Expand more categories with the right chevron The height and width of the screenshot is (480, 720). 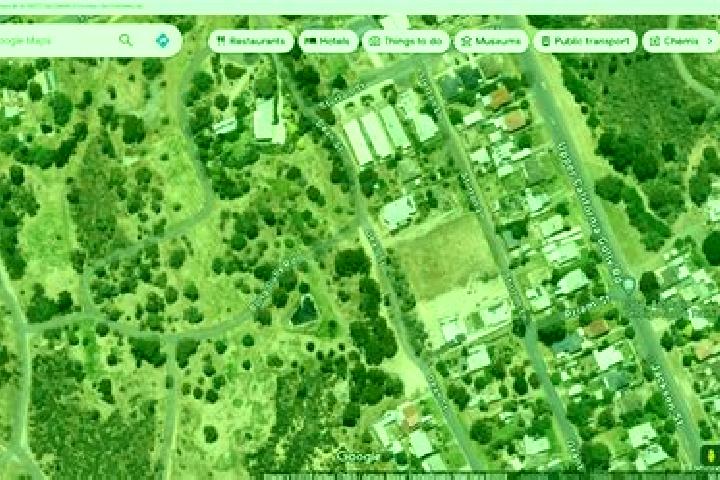710,41
